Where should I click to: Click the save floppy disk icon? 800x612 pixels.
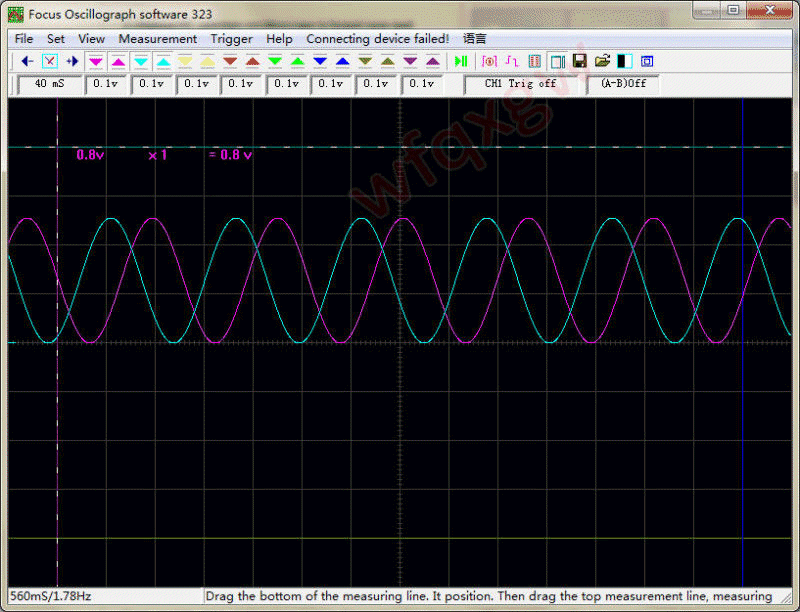[580, 61]
